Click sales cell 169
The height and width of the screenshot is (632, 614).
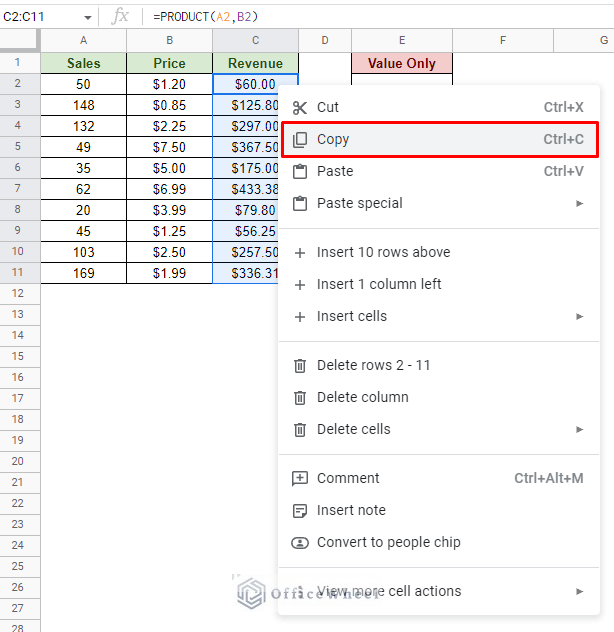click(83, 273)
